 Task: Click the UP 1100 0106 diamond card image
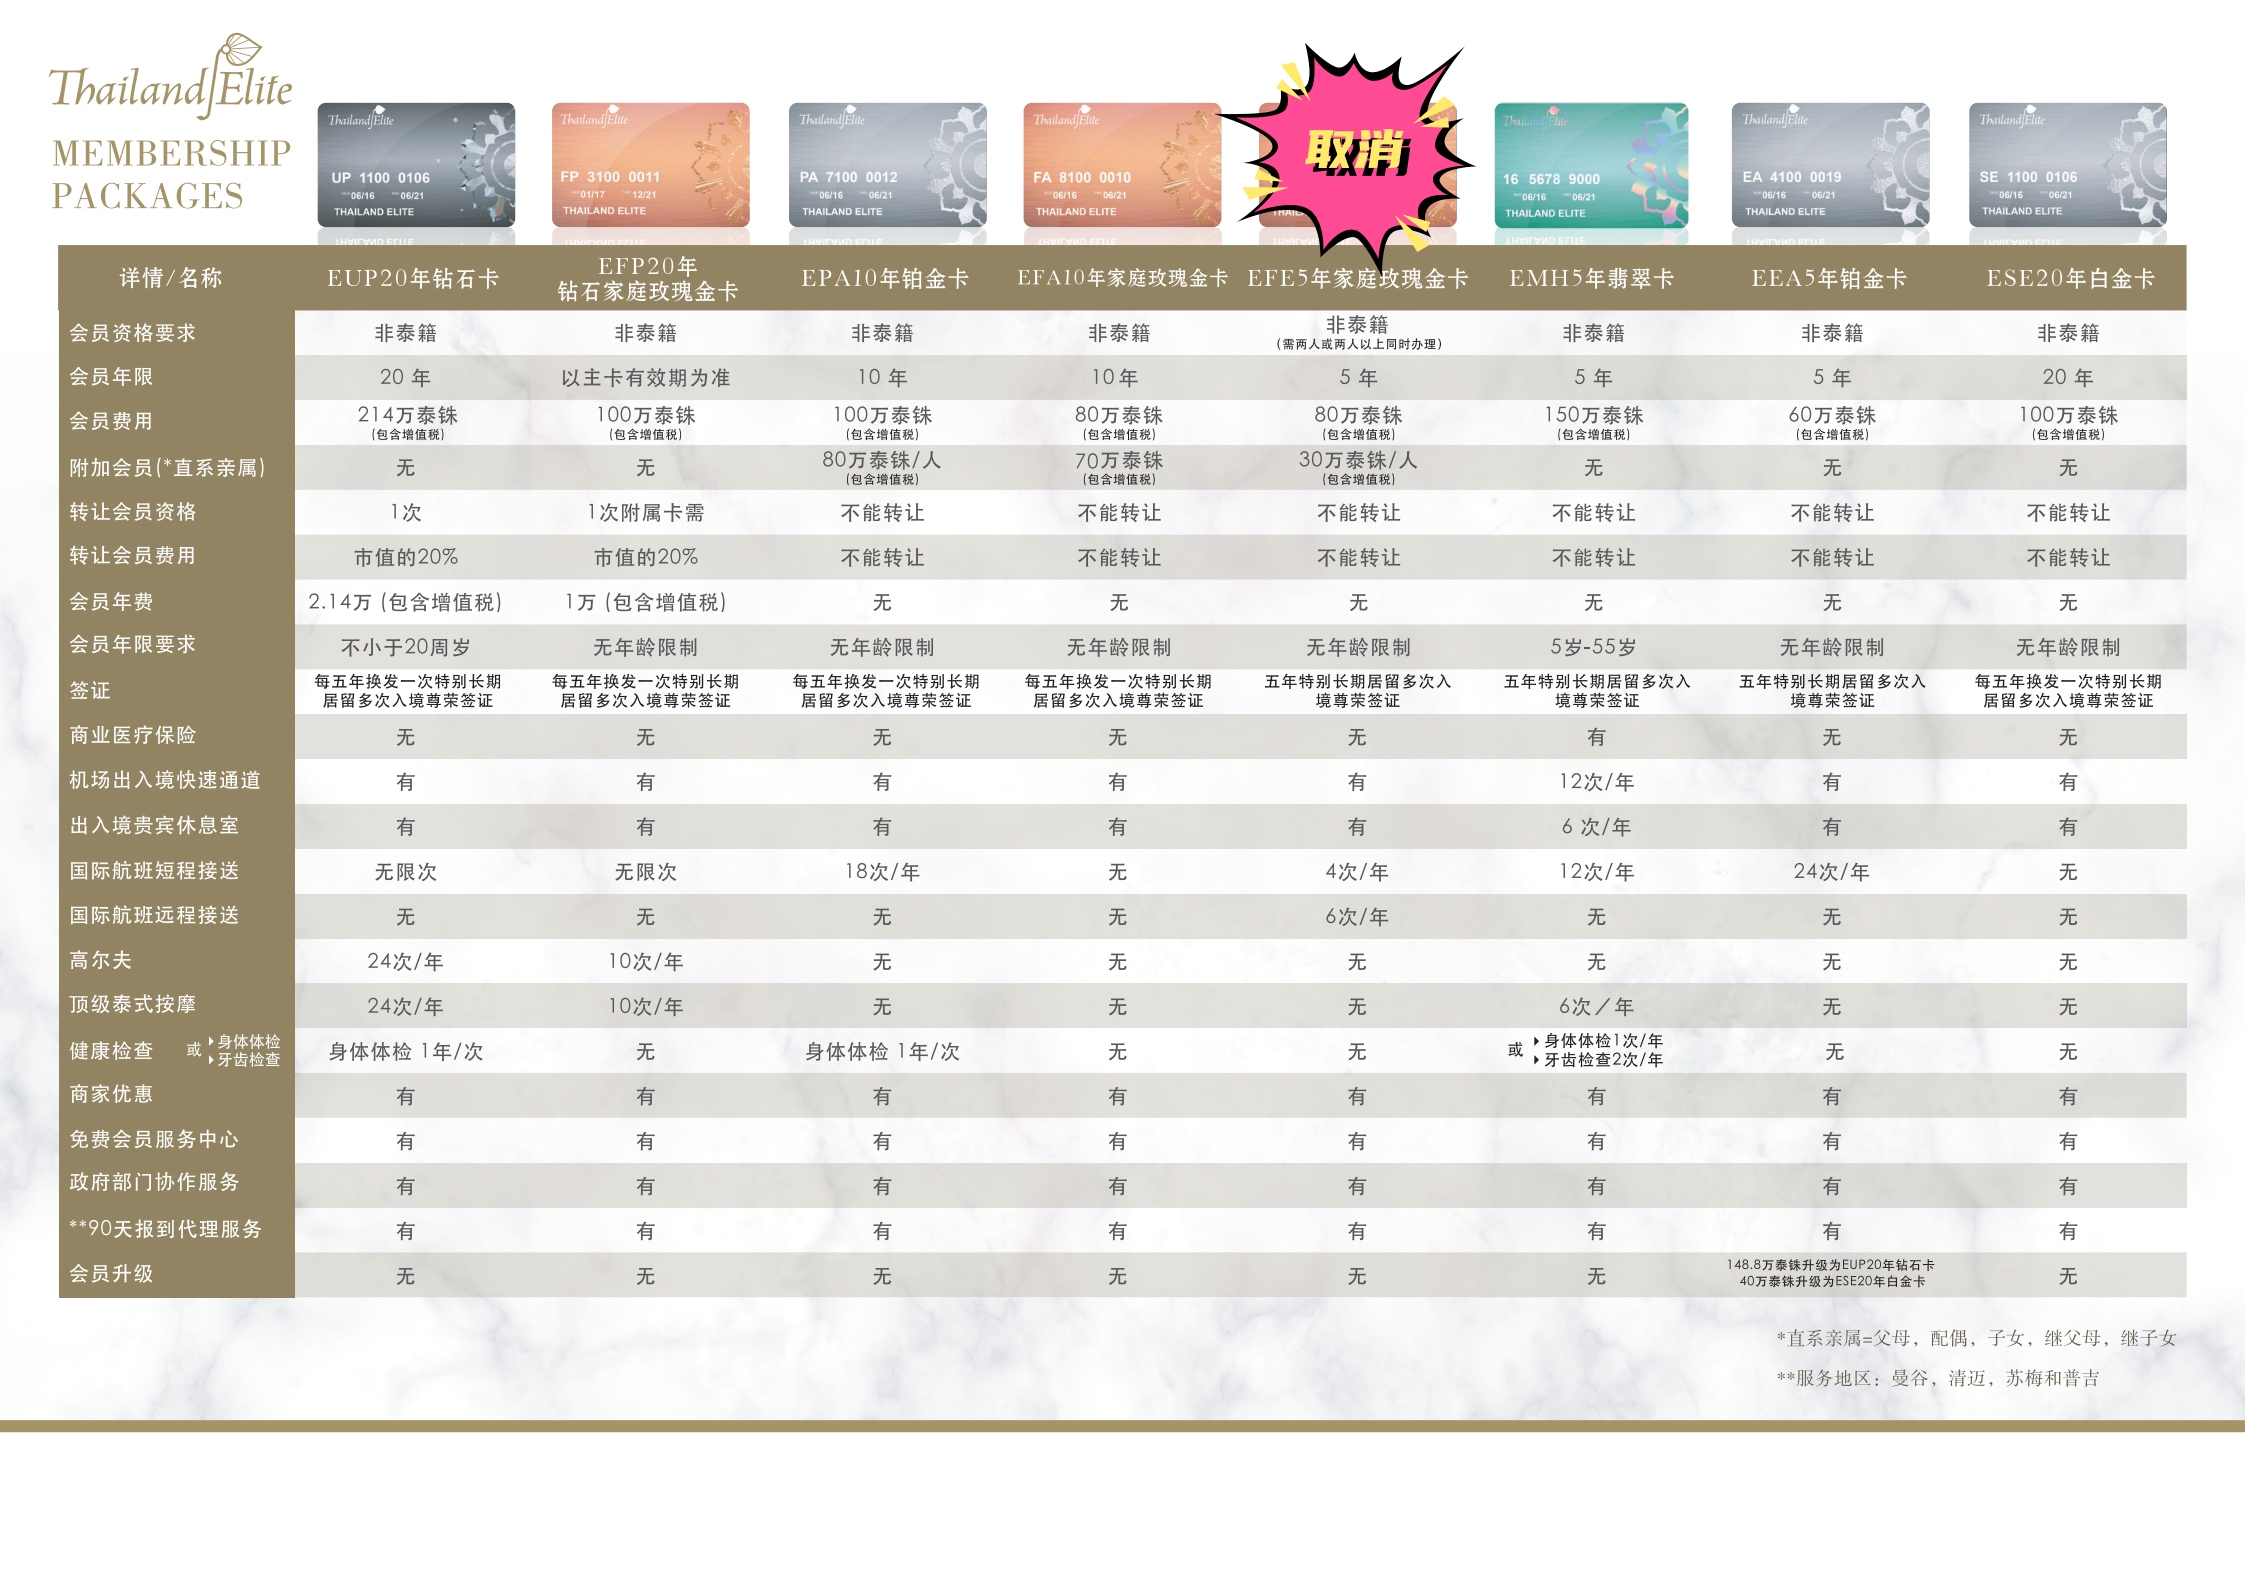(x=416, y=165)
